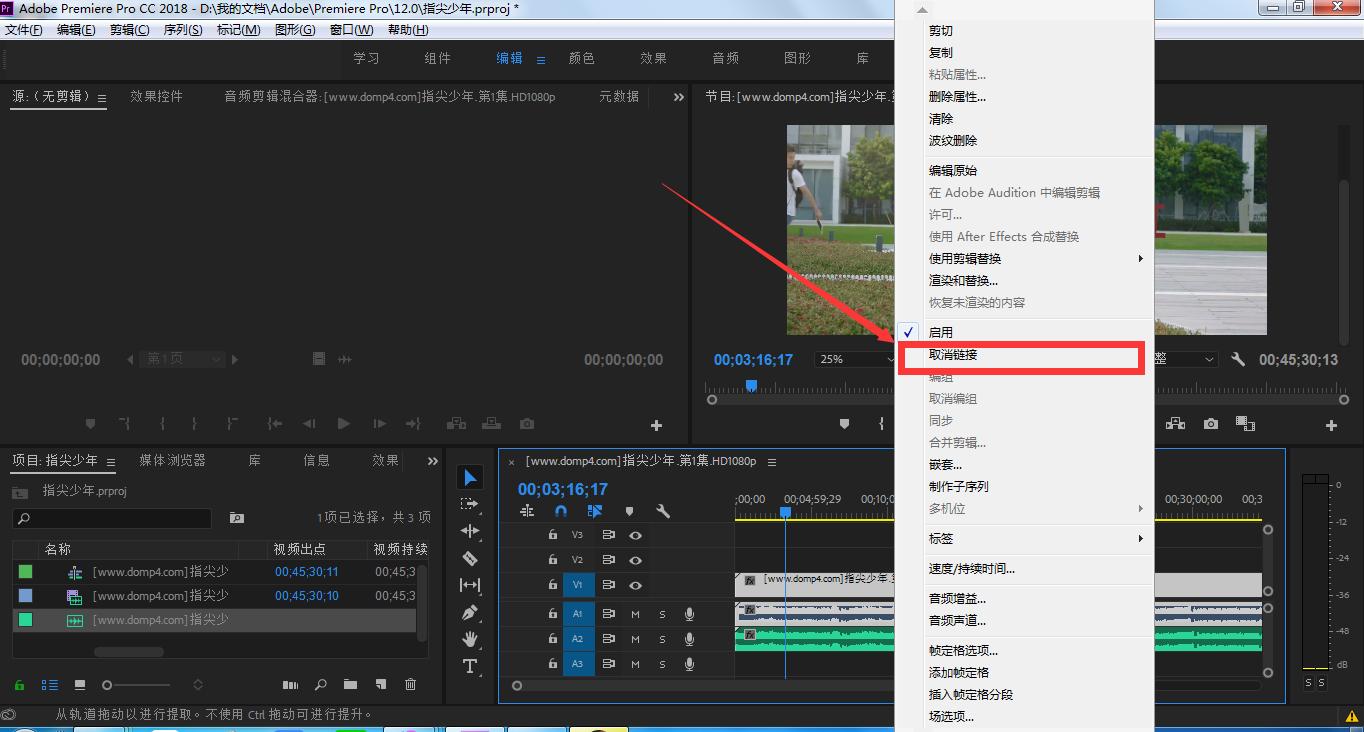Open the 窗口 menu in menu bar
The image size is (1364, 732).
coord(350,29)
